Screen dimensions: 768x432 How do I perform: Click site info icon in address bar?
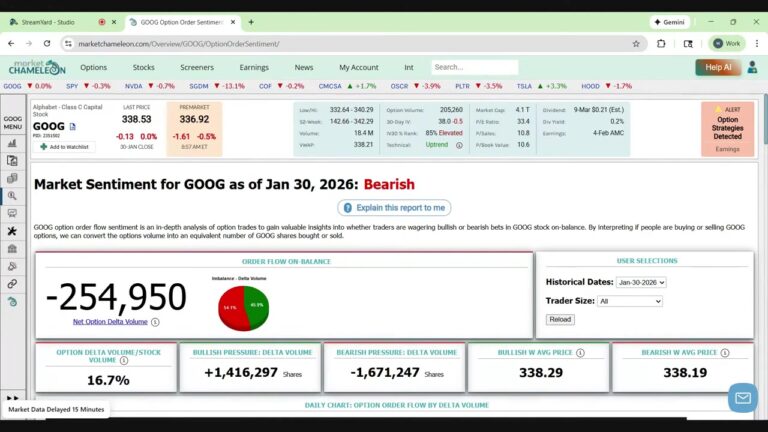point(68,44)
